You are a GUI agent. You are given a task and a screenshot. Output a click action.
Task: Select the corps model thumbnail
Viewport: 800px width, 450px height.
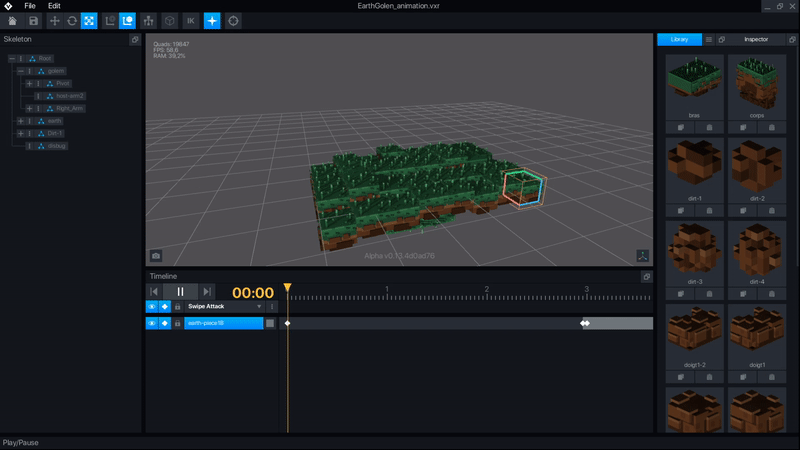click(757, 87)
